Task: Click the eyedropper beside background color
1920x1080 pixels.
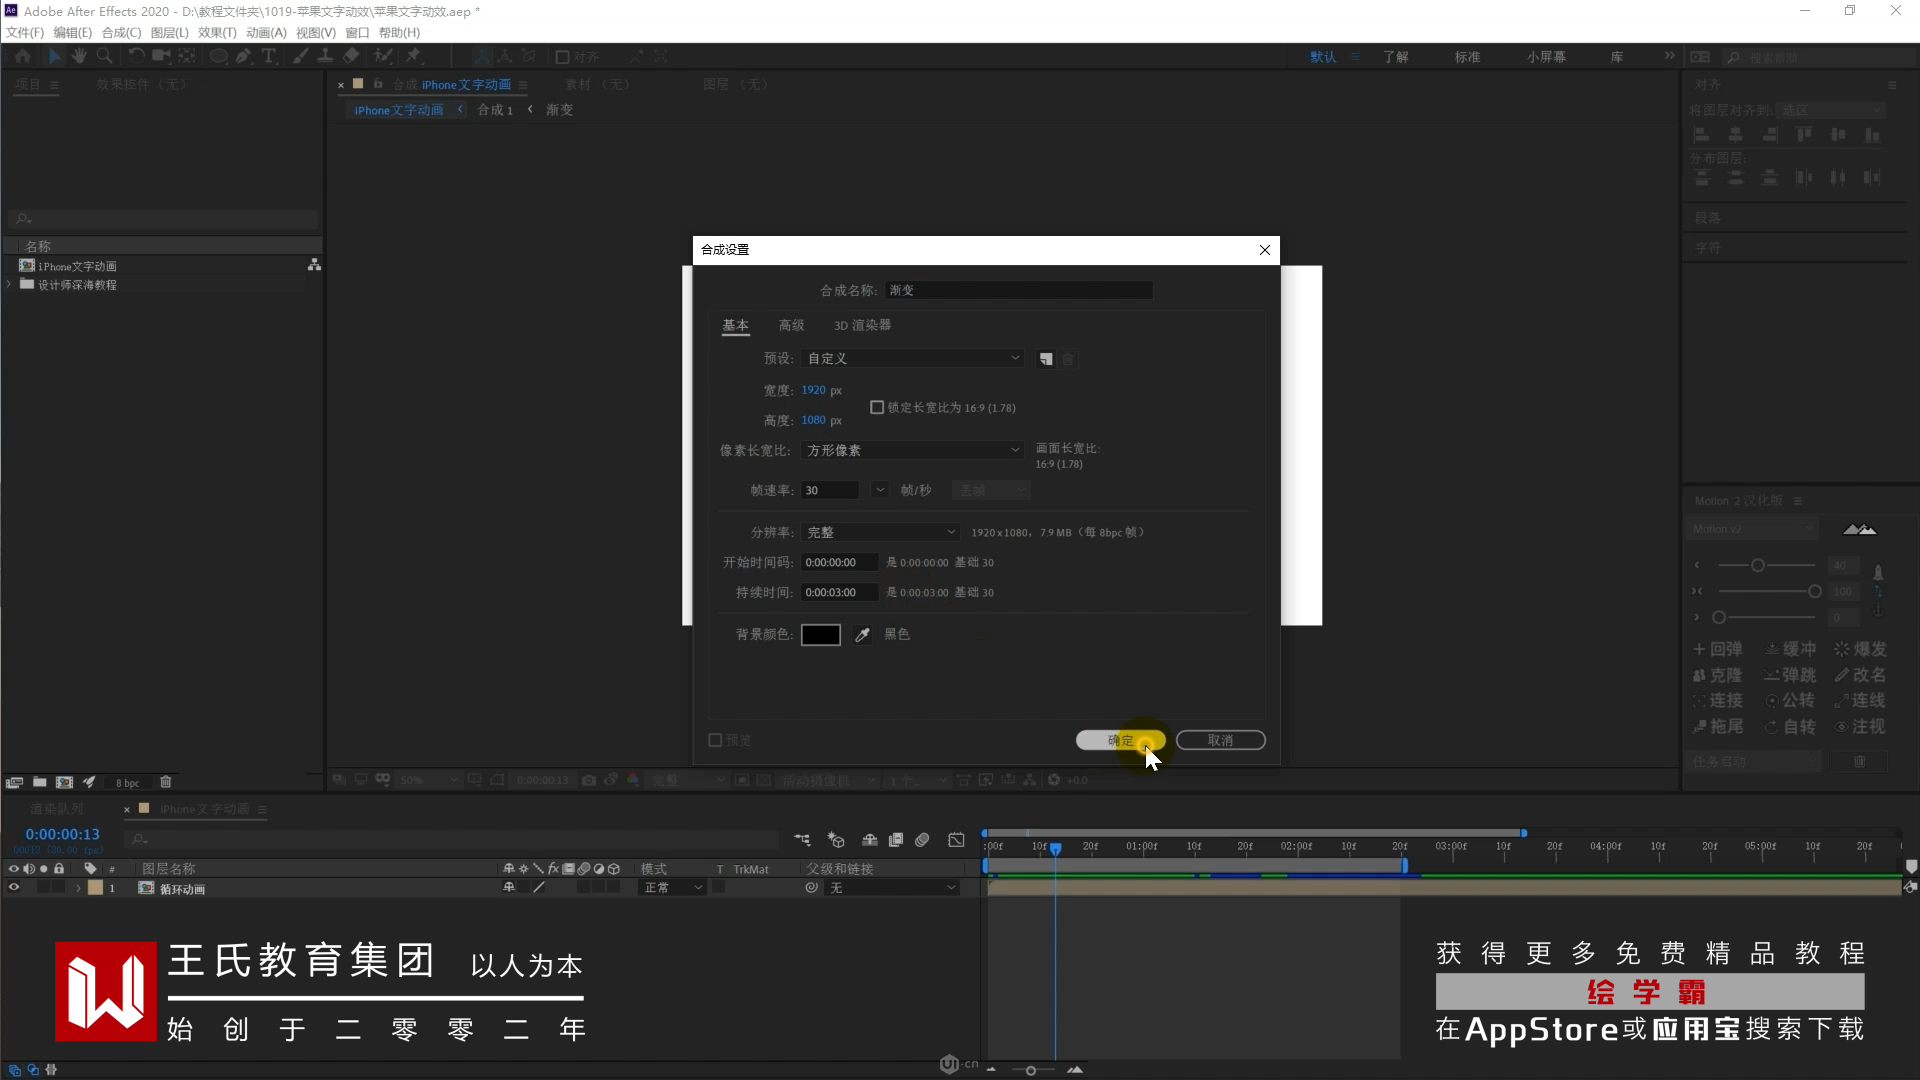Action: tap(862, 635)
